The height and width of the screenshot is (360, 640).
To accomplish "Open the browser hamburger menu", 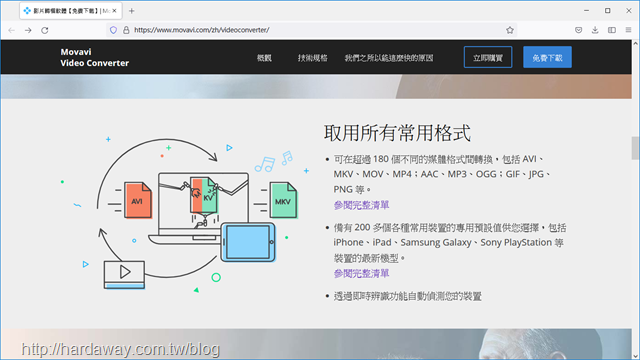I will point(629,30).
